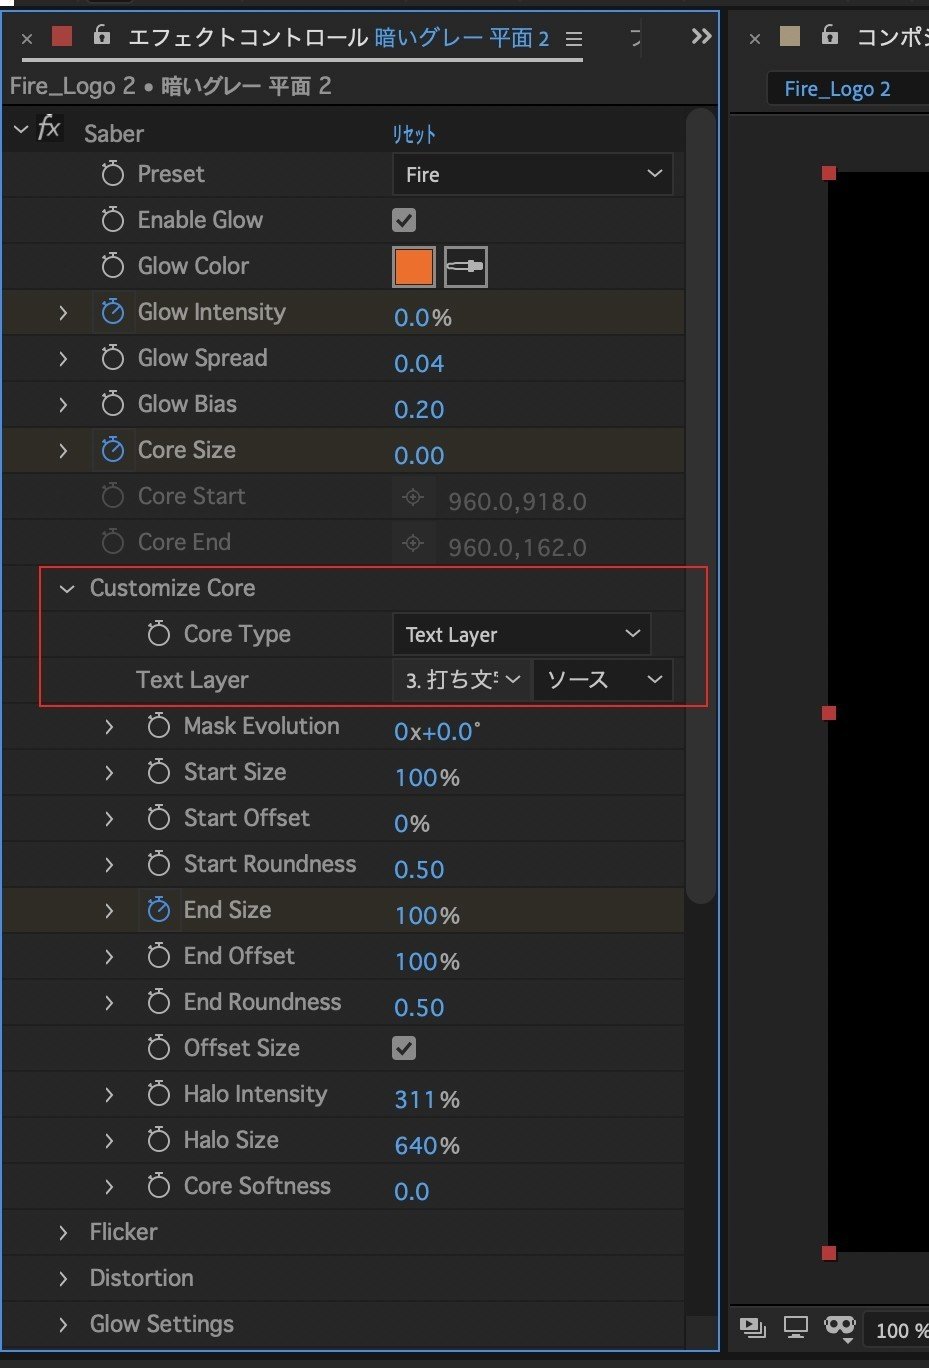929x1368 pixels.
Task: Toggle stopwatch for Preset property
Action: [113, 174]
